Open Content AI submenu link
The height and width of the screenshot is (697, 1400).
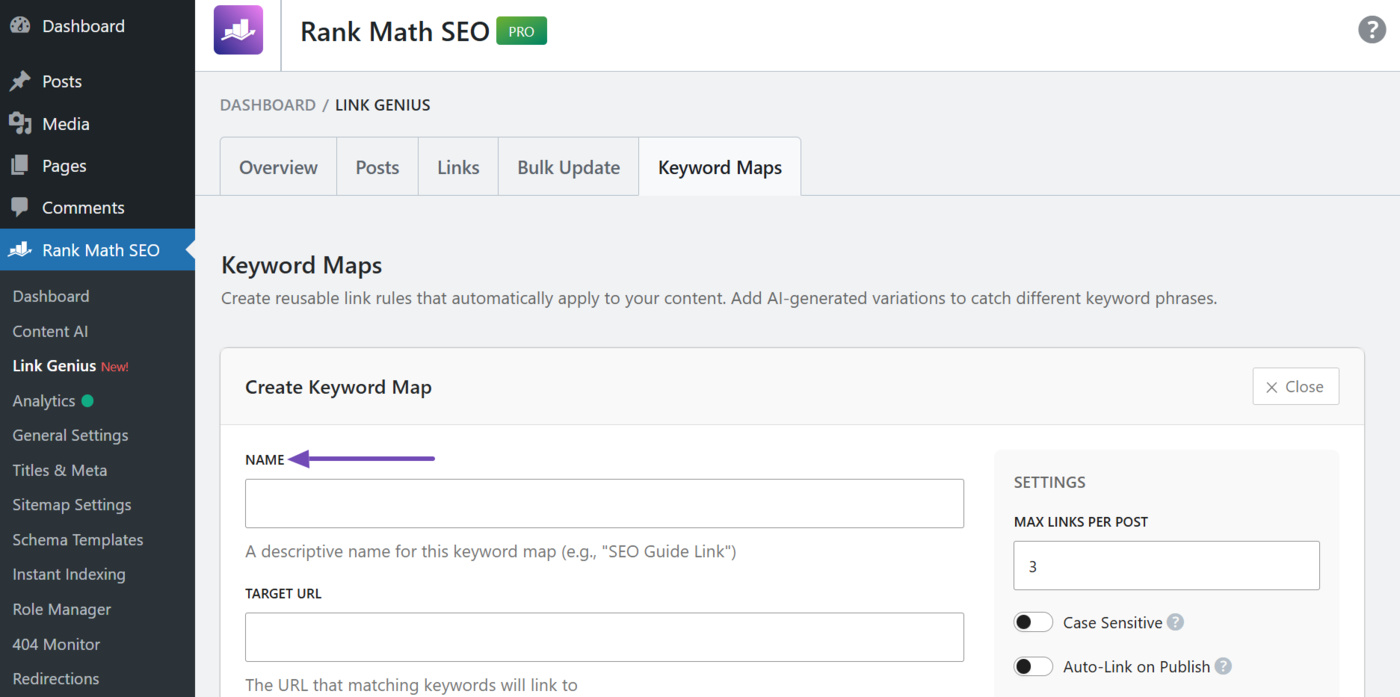click(x=50, y=331)
